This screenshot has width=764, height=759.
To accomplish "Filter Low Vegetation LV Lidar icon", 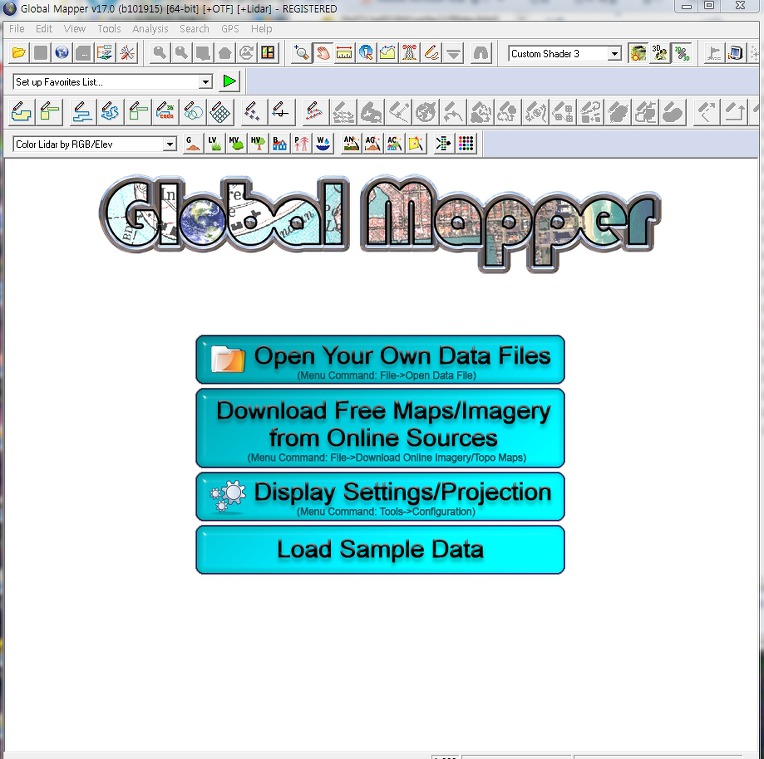I will (x=214, y=143).
